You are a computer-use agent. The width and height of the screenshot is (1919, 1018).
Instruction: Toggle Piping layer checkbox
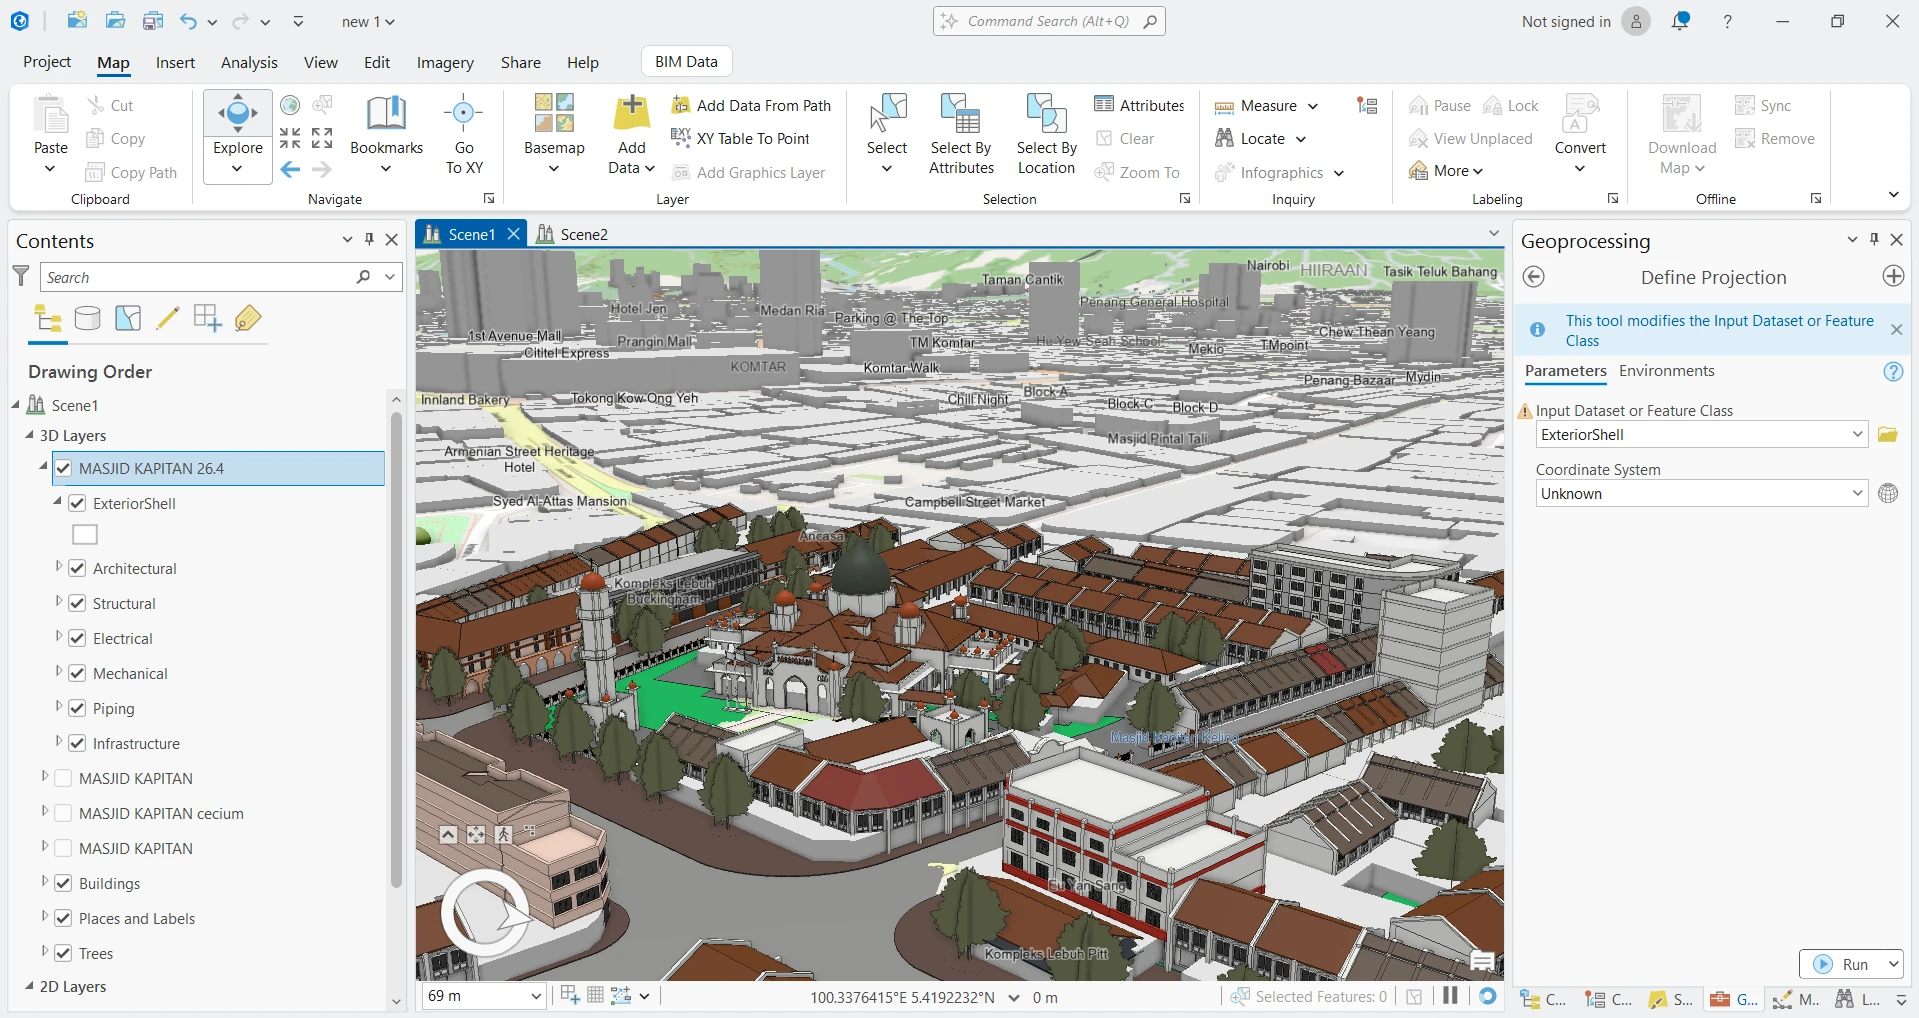pos(77,708)
